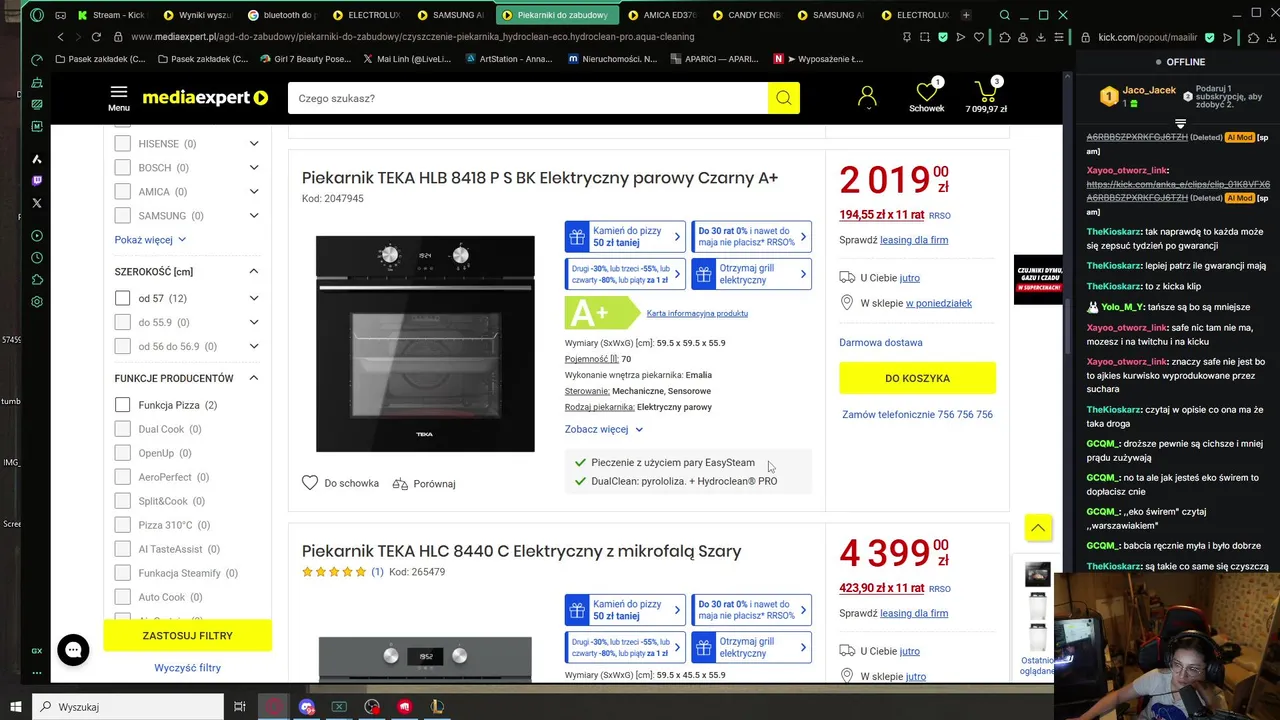1280x720 pixels.
Task: Click the delivery truck icon by U Ciebie jutro
Action: pyautogui.click(x=847, y=278)
